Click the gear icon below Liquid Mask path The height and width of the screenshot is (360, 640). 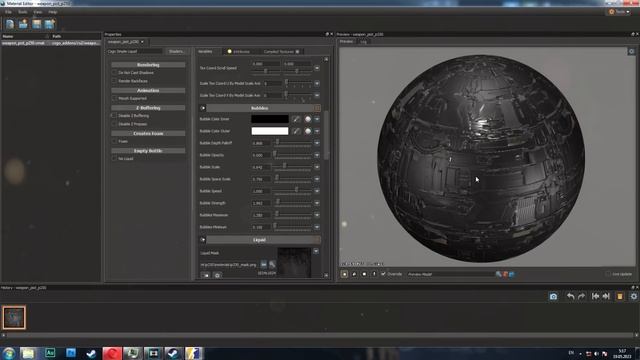coord(217,276)
